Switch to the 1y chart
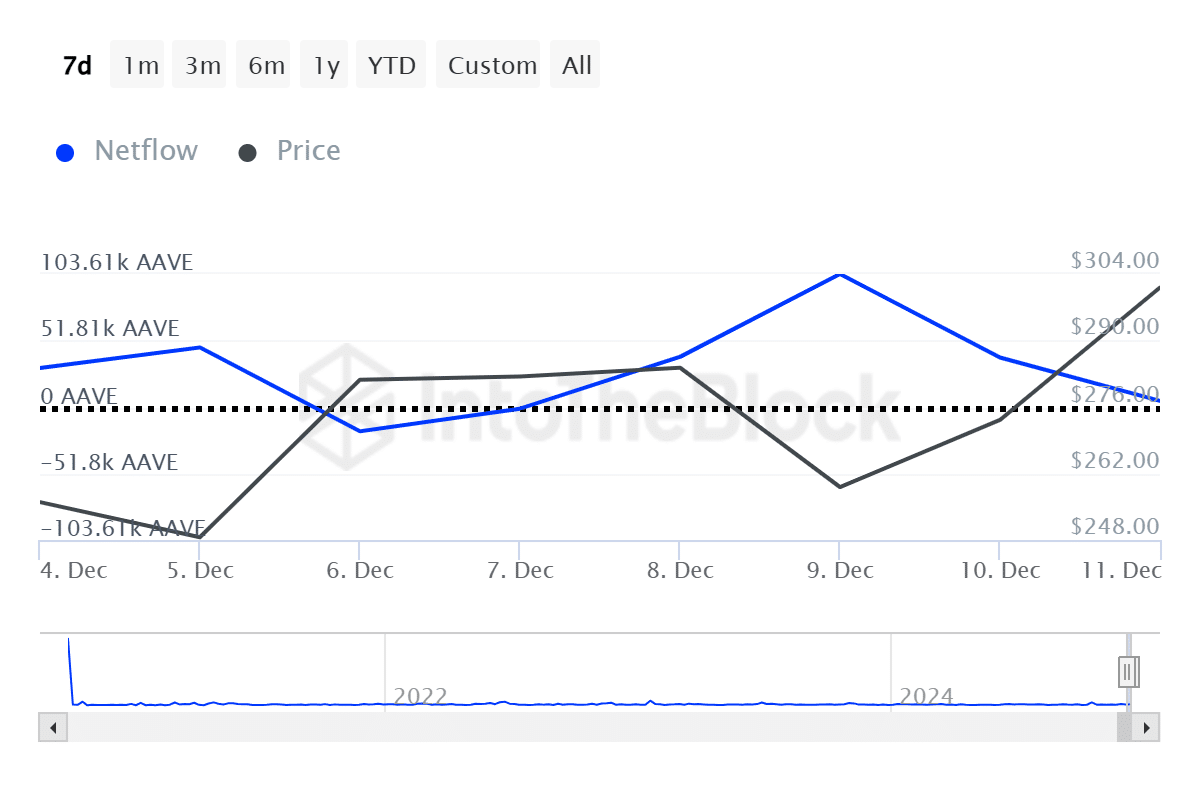Screen dimensions: 1200x800 pyautogui.click(x=323, y=64)
